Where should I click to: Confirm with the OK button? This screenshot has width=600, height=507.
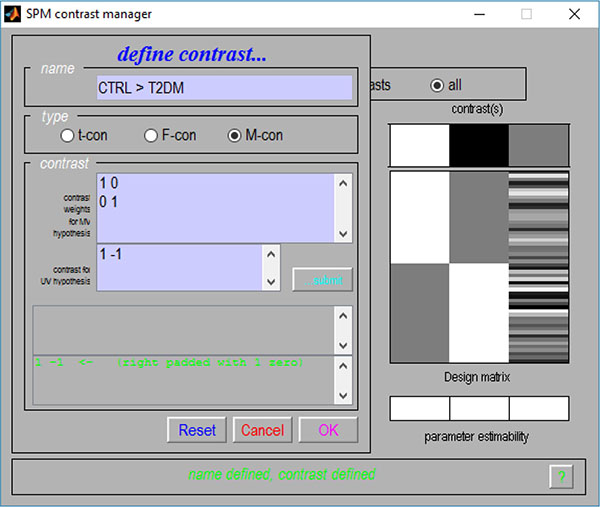point(328,430)
